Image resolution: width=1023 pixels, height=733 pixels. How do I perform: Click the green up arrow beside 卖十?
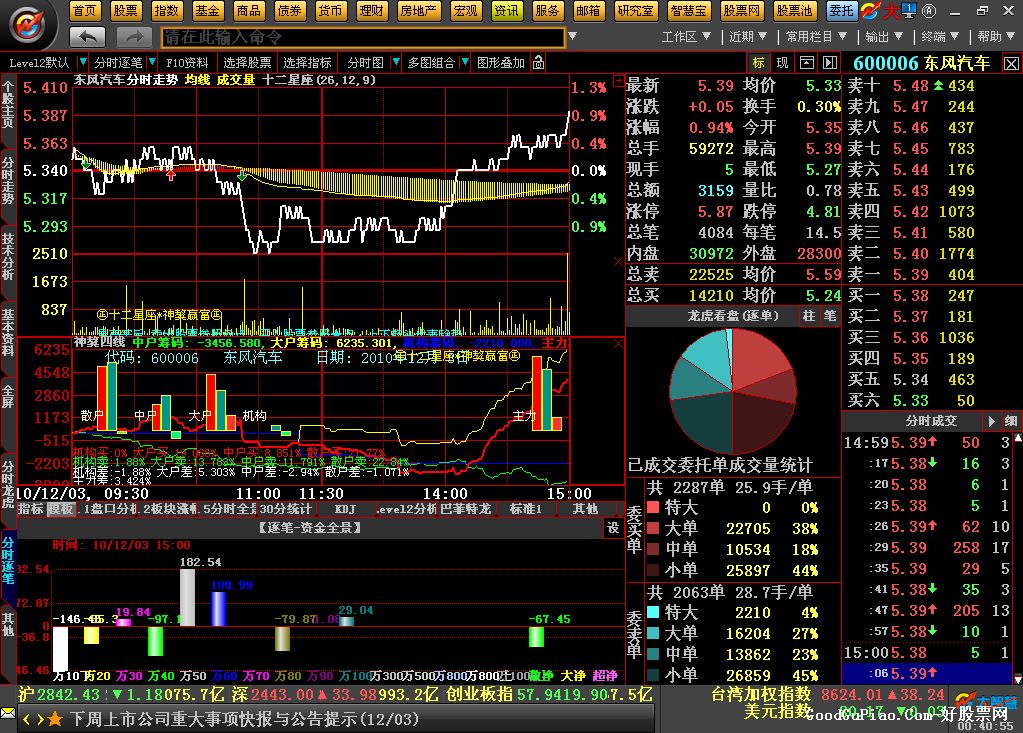coord(938,85)
